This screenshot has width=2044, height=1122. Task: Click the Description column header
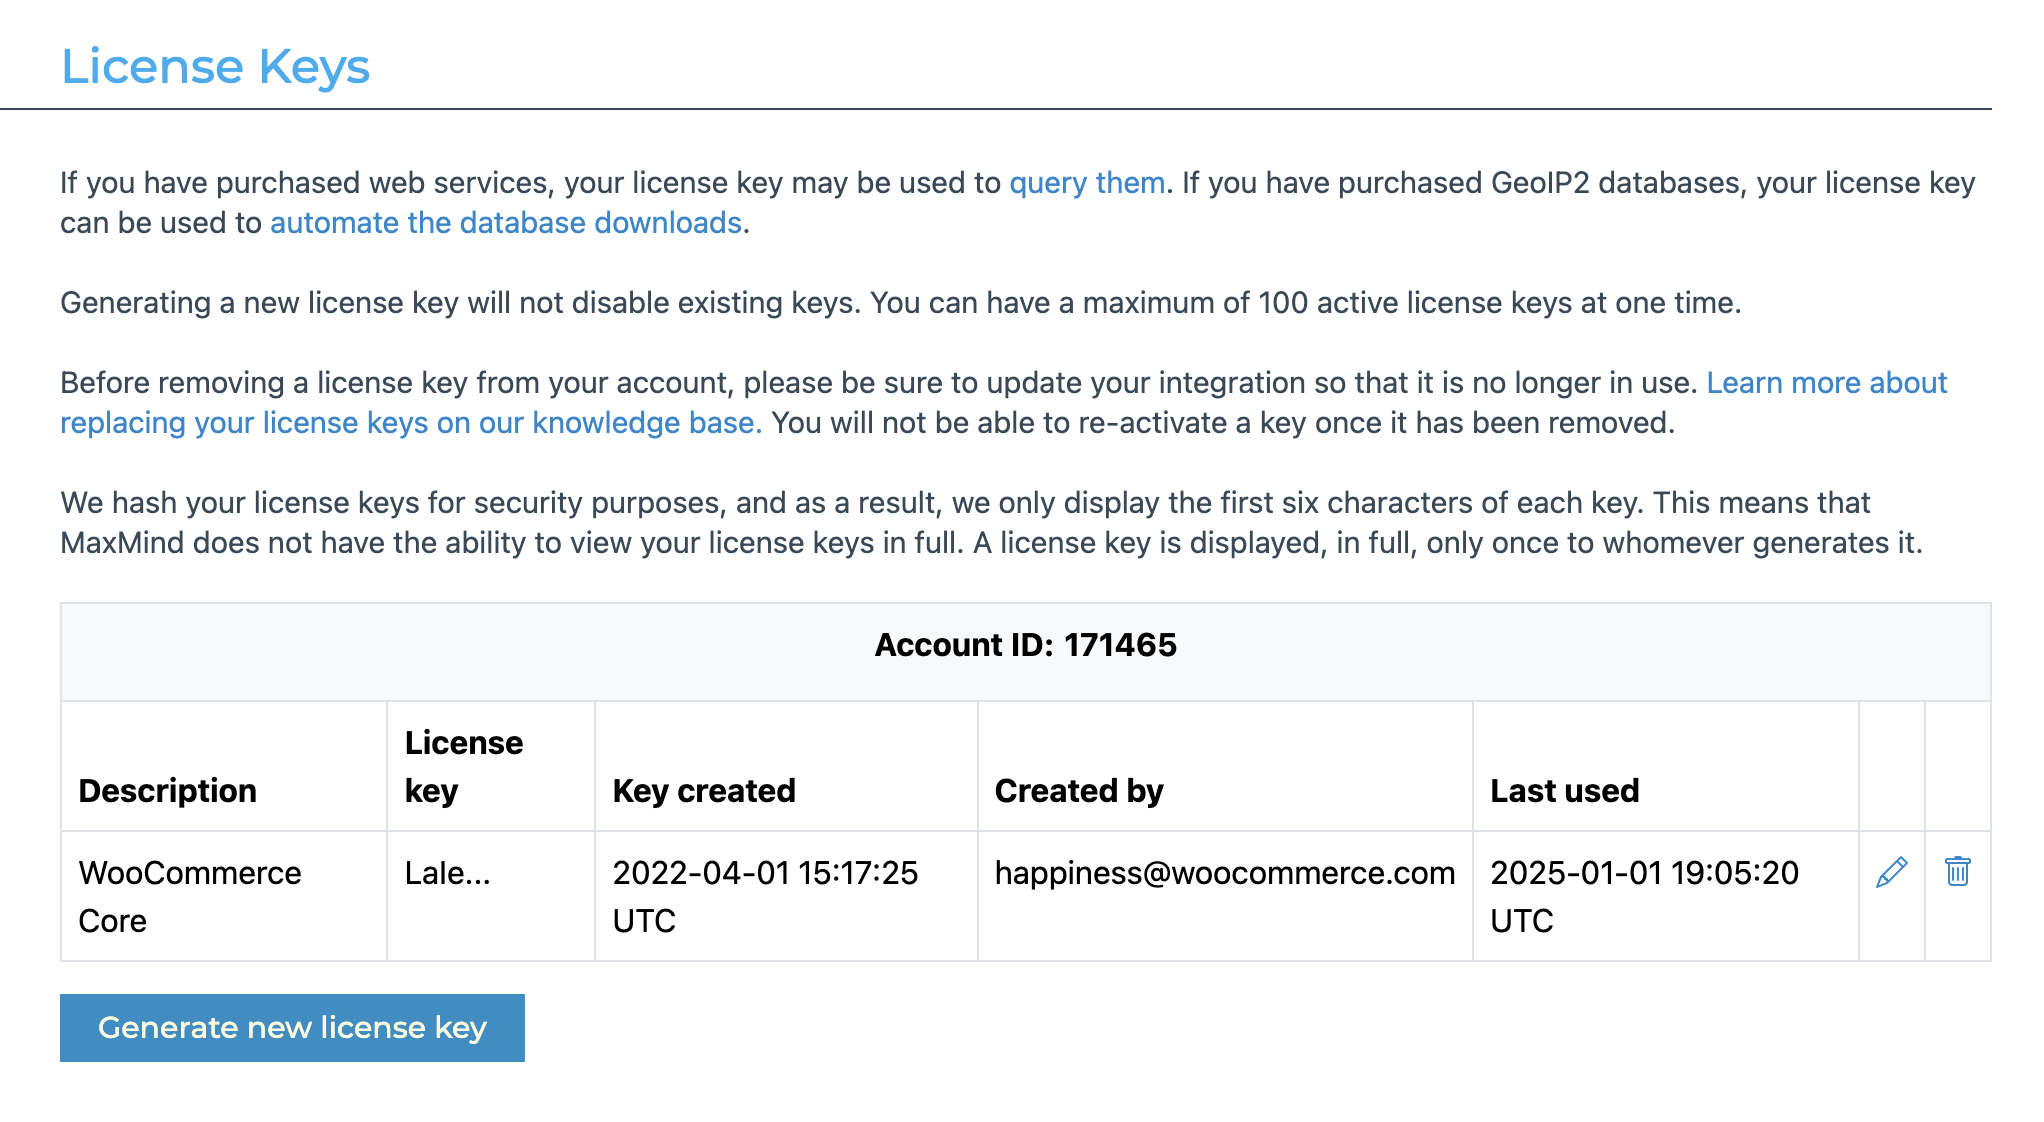167,790
